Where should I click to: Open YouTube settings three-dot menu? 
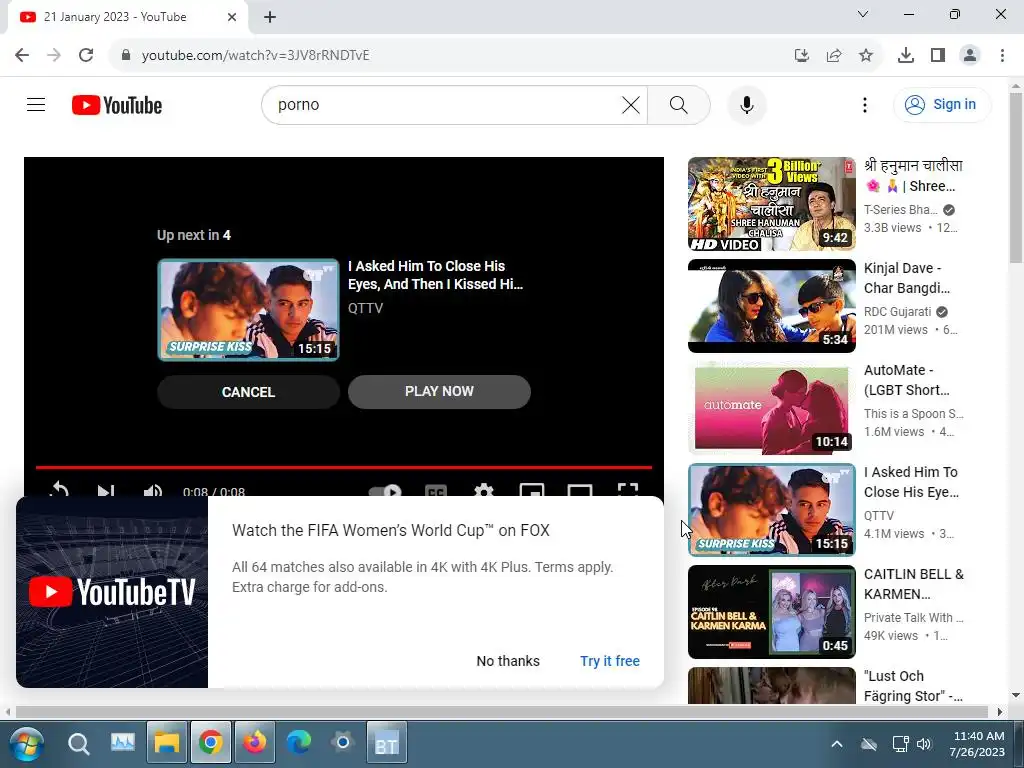click(865, 104)
